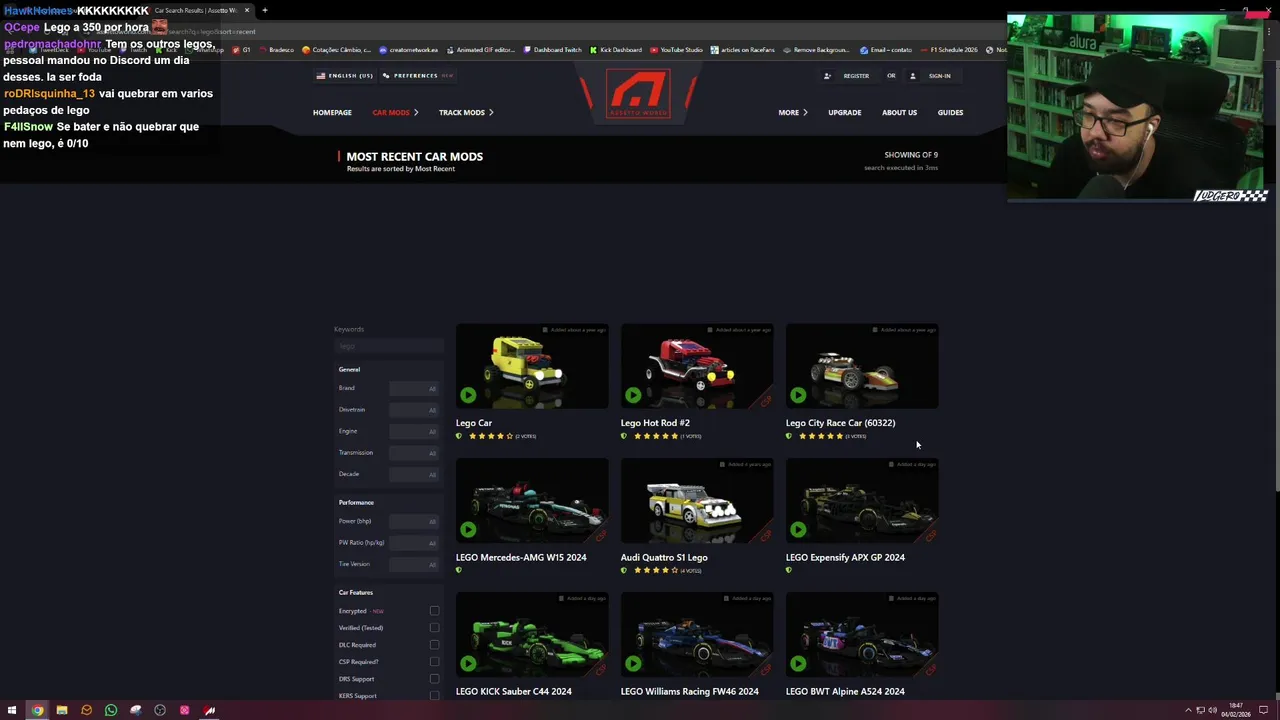Open the Engine filter dropdown
The image size is (1280, 720).
pyautogui.click(x=414, y=431)
